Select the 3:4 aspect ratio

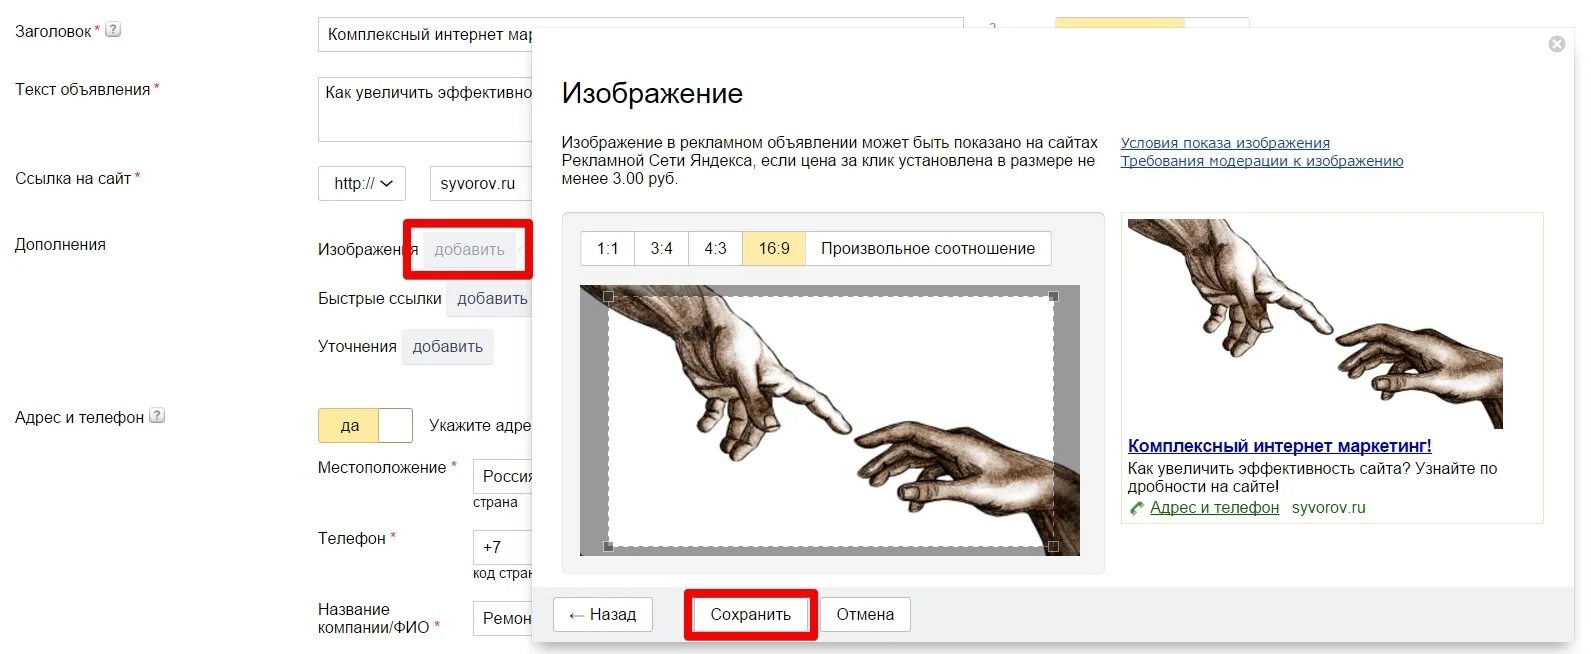pyautogui.click(x=661, y=249)
